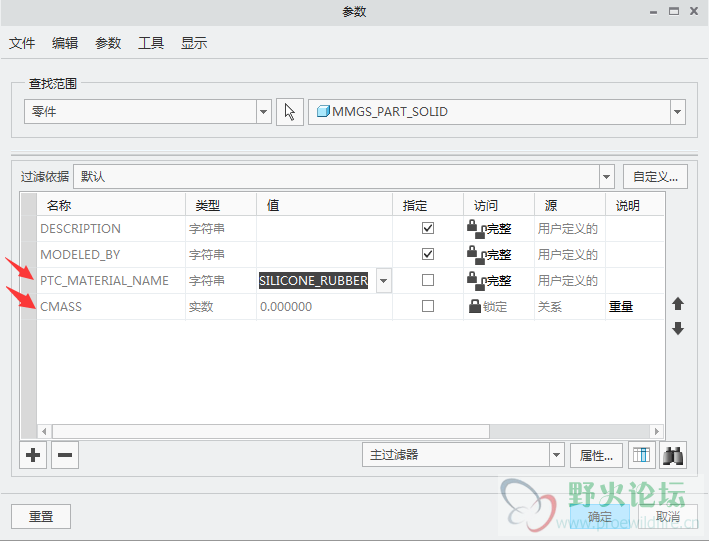Click the 指定 column header
Screen dimensions: 709x541
(428, 205)
